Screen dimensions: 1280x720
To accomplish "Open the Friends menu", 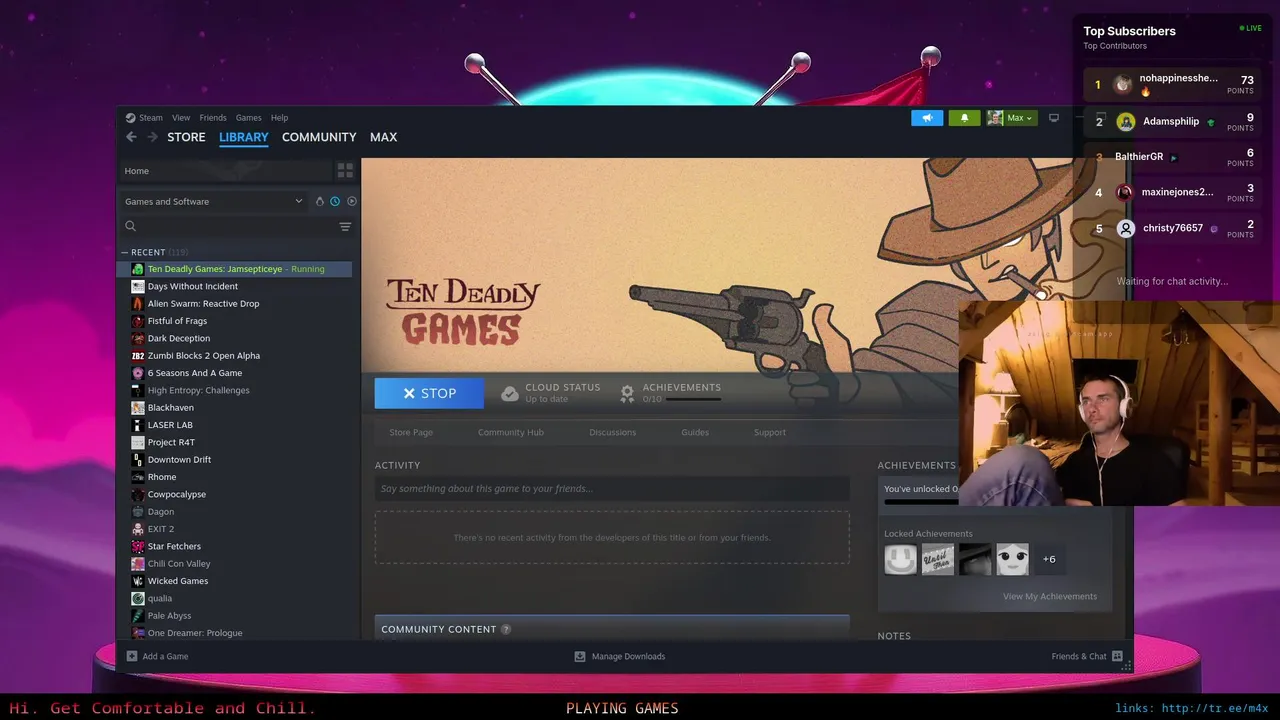I will coord(213,118).
